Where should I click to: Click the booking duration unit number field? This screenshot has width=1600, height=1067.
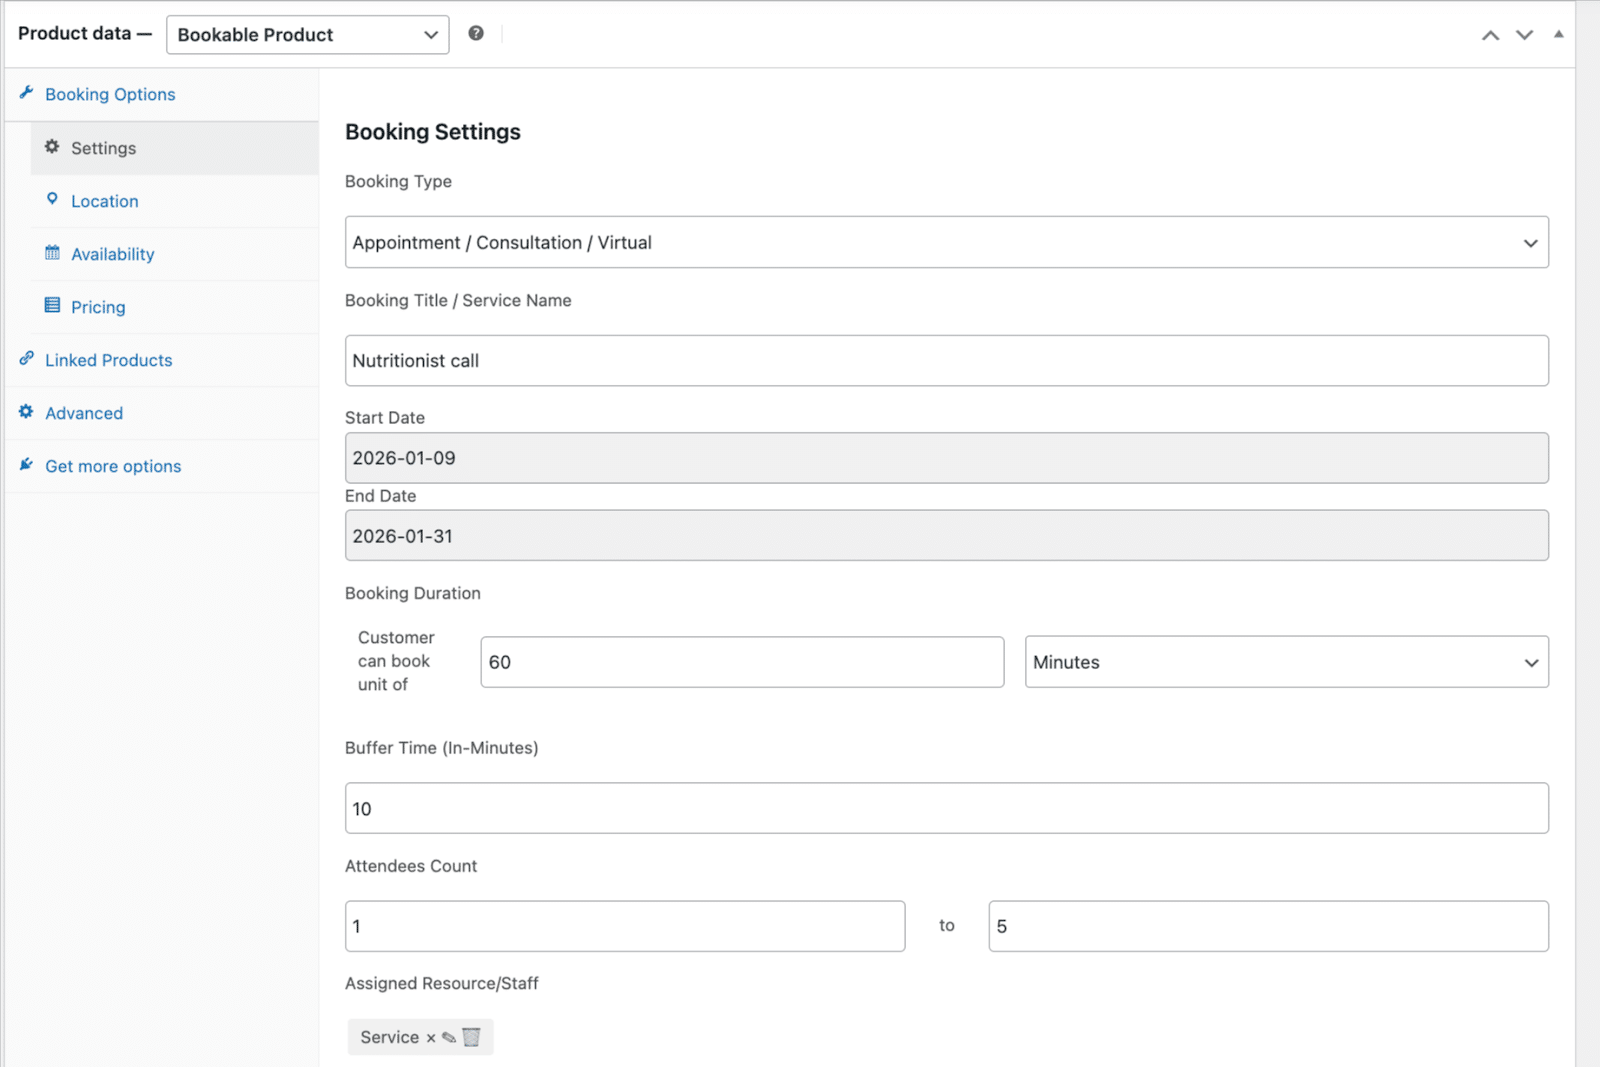click(742, 662)
